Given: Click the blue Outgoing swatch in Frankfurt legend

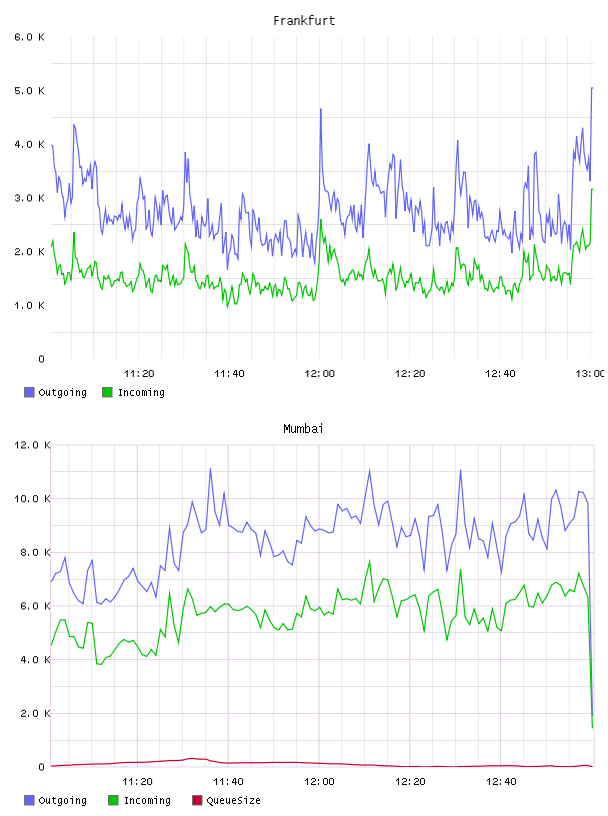Looking at the screenshot, I should coord(29,392).
